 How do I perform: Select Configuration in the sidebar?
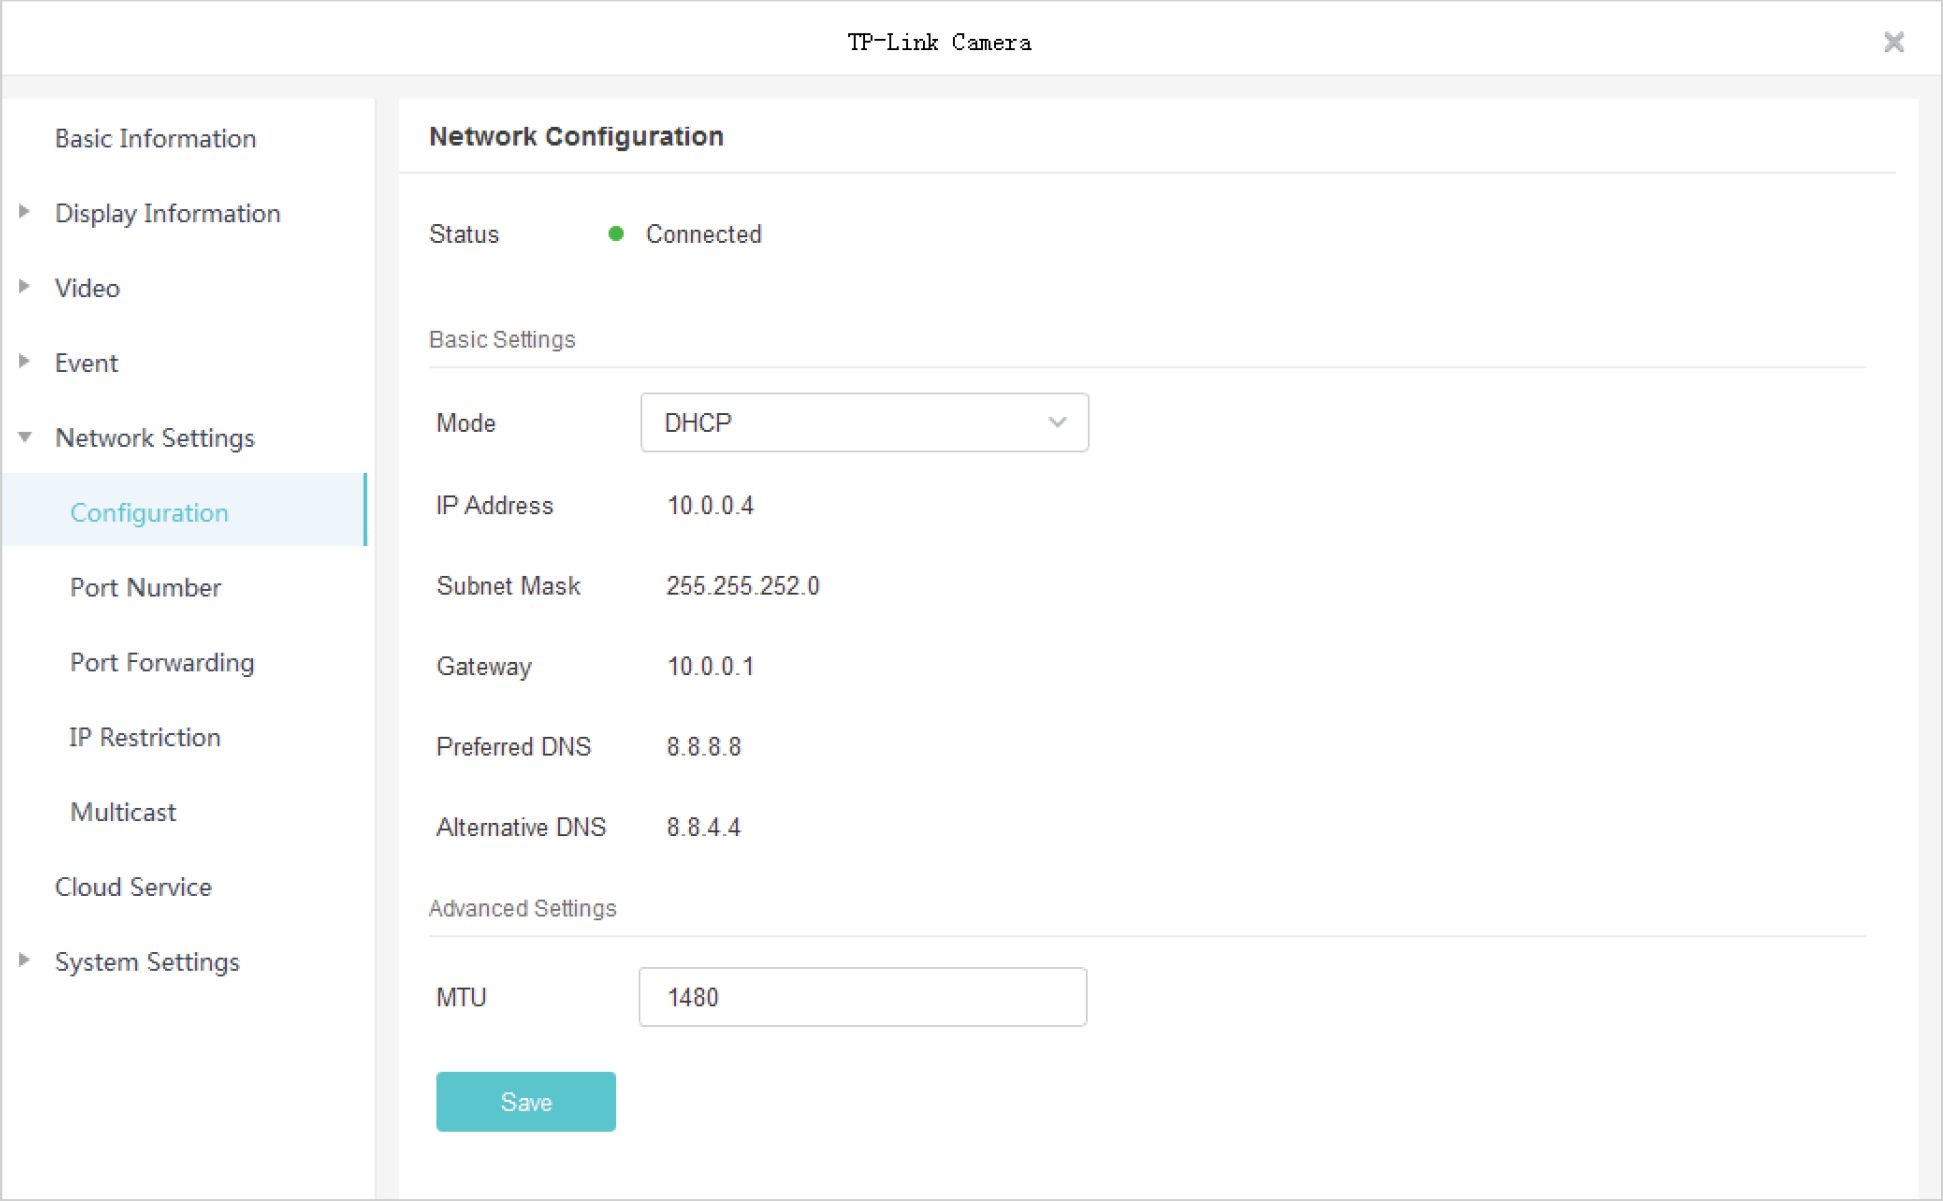149,512
